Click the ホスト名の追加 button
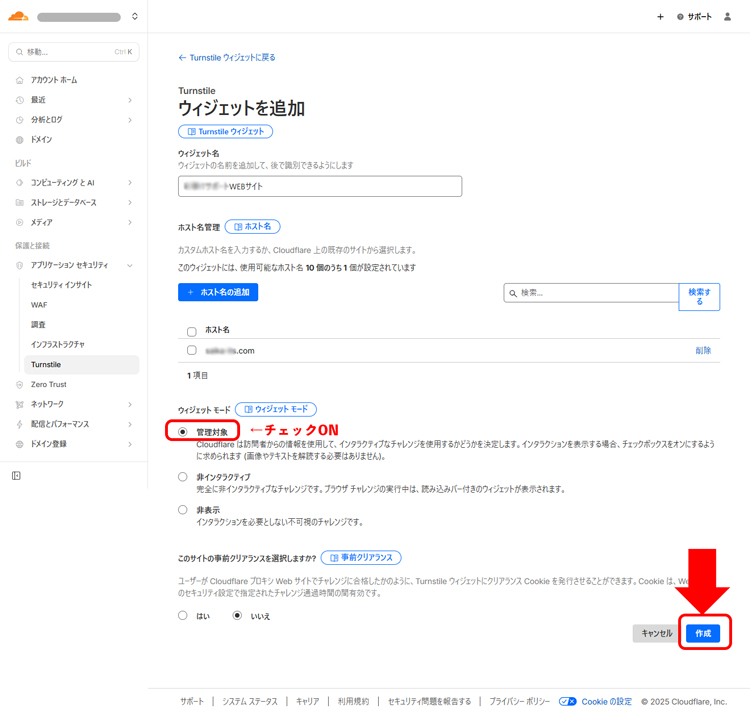The width and height of the screenshot is (750, 715). click(x=218, y=292)
